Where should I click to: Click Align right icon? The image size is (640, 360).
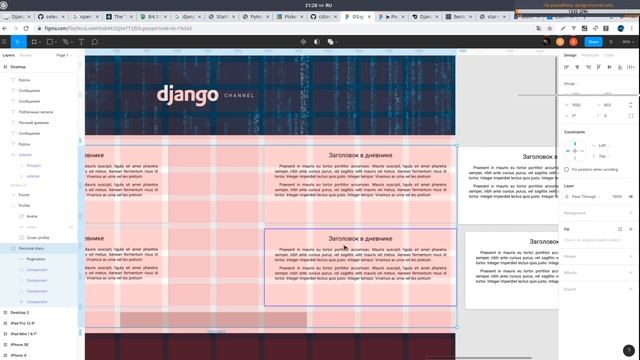[588, 67]
